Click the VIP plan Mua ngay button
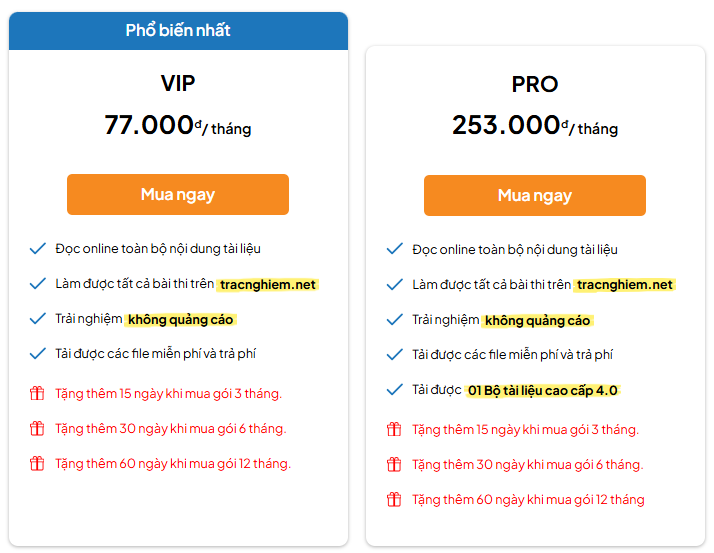Image resolution: width=714 pixels, height=553 pixels. tap(178, 194)
